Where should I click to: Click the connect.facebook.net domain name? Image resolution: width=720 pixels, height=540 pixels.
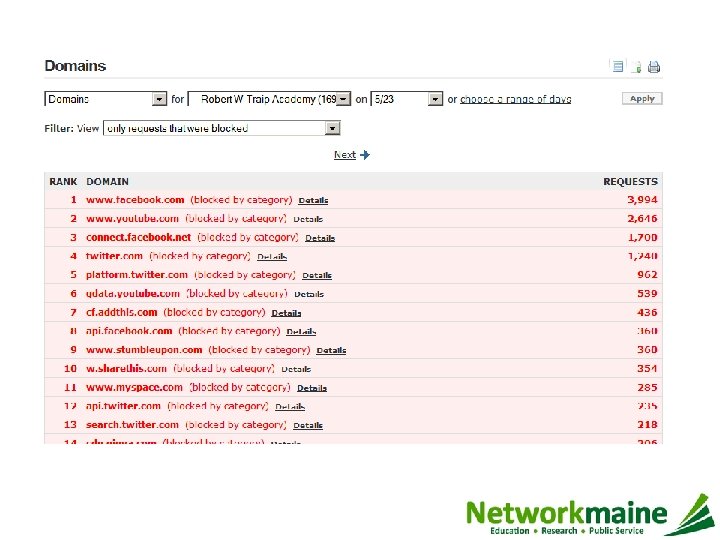[x=138, y=237]
